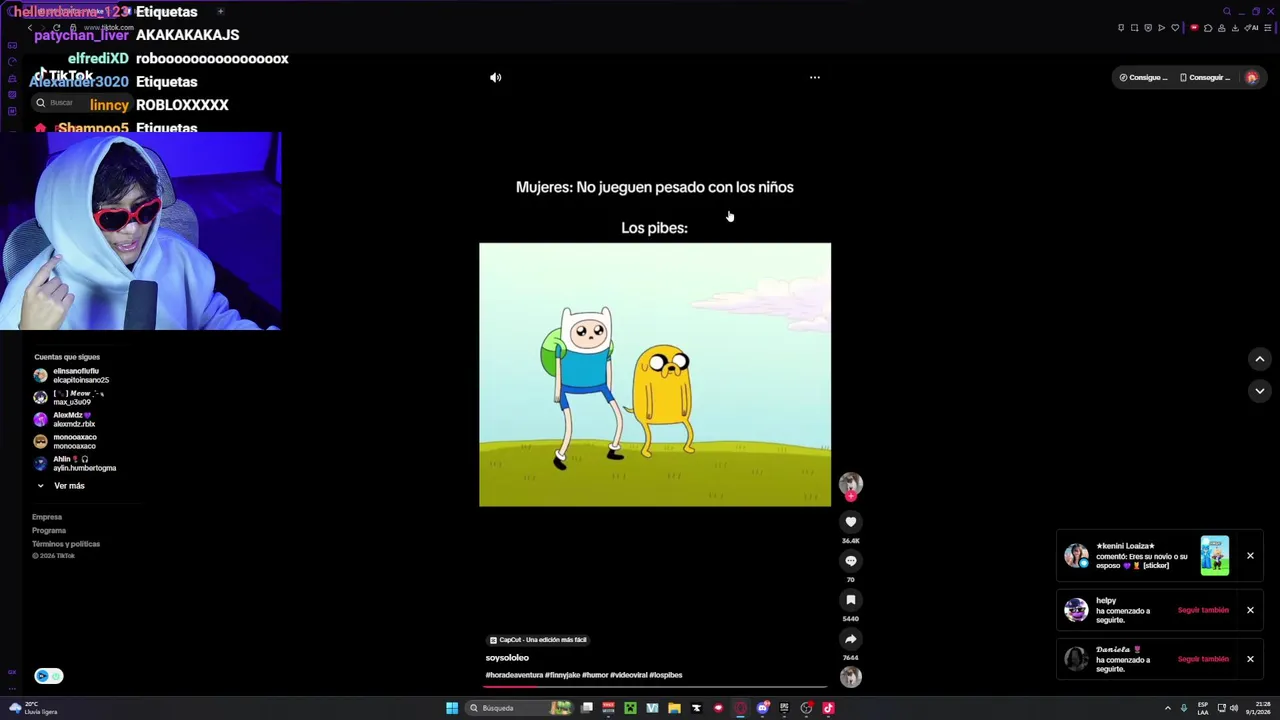
Task: Click the video progress bar
Action: [x=657, y=687]
